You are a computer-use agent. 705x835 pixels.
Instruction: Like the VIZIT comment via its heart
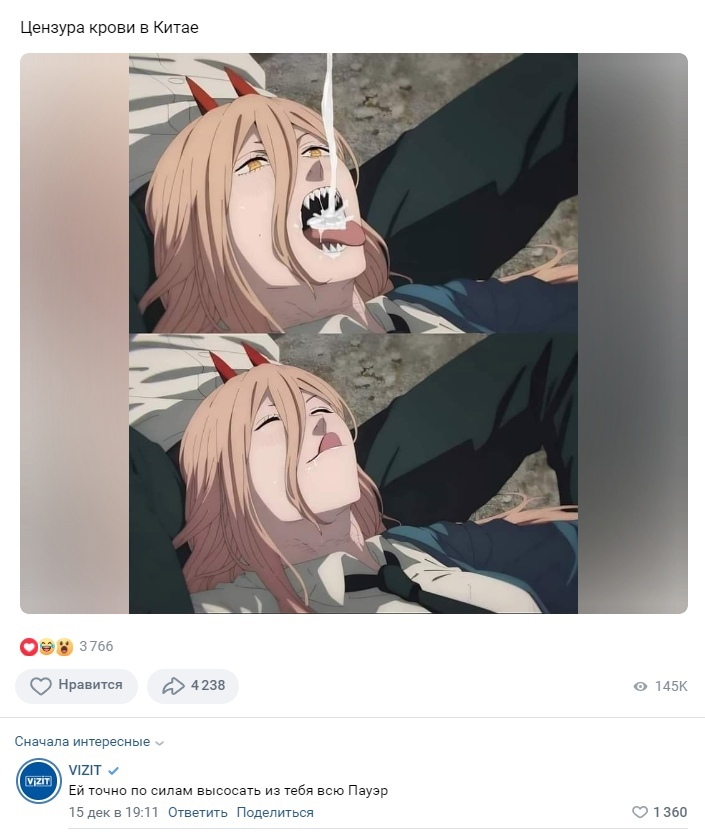(x=641, y=812)
